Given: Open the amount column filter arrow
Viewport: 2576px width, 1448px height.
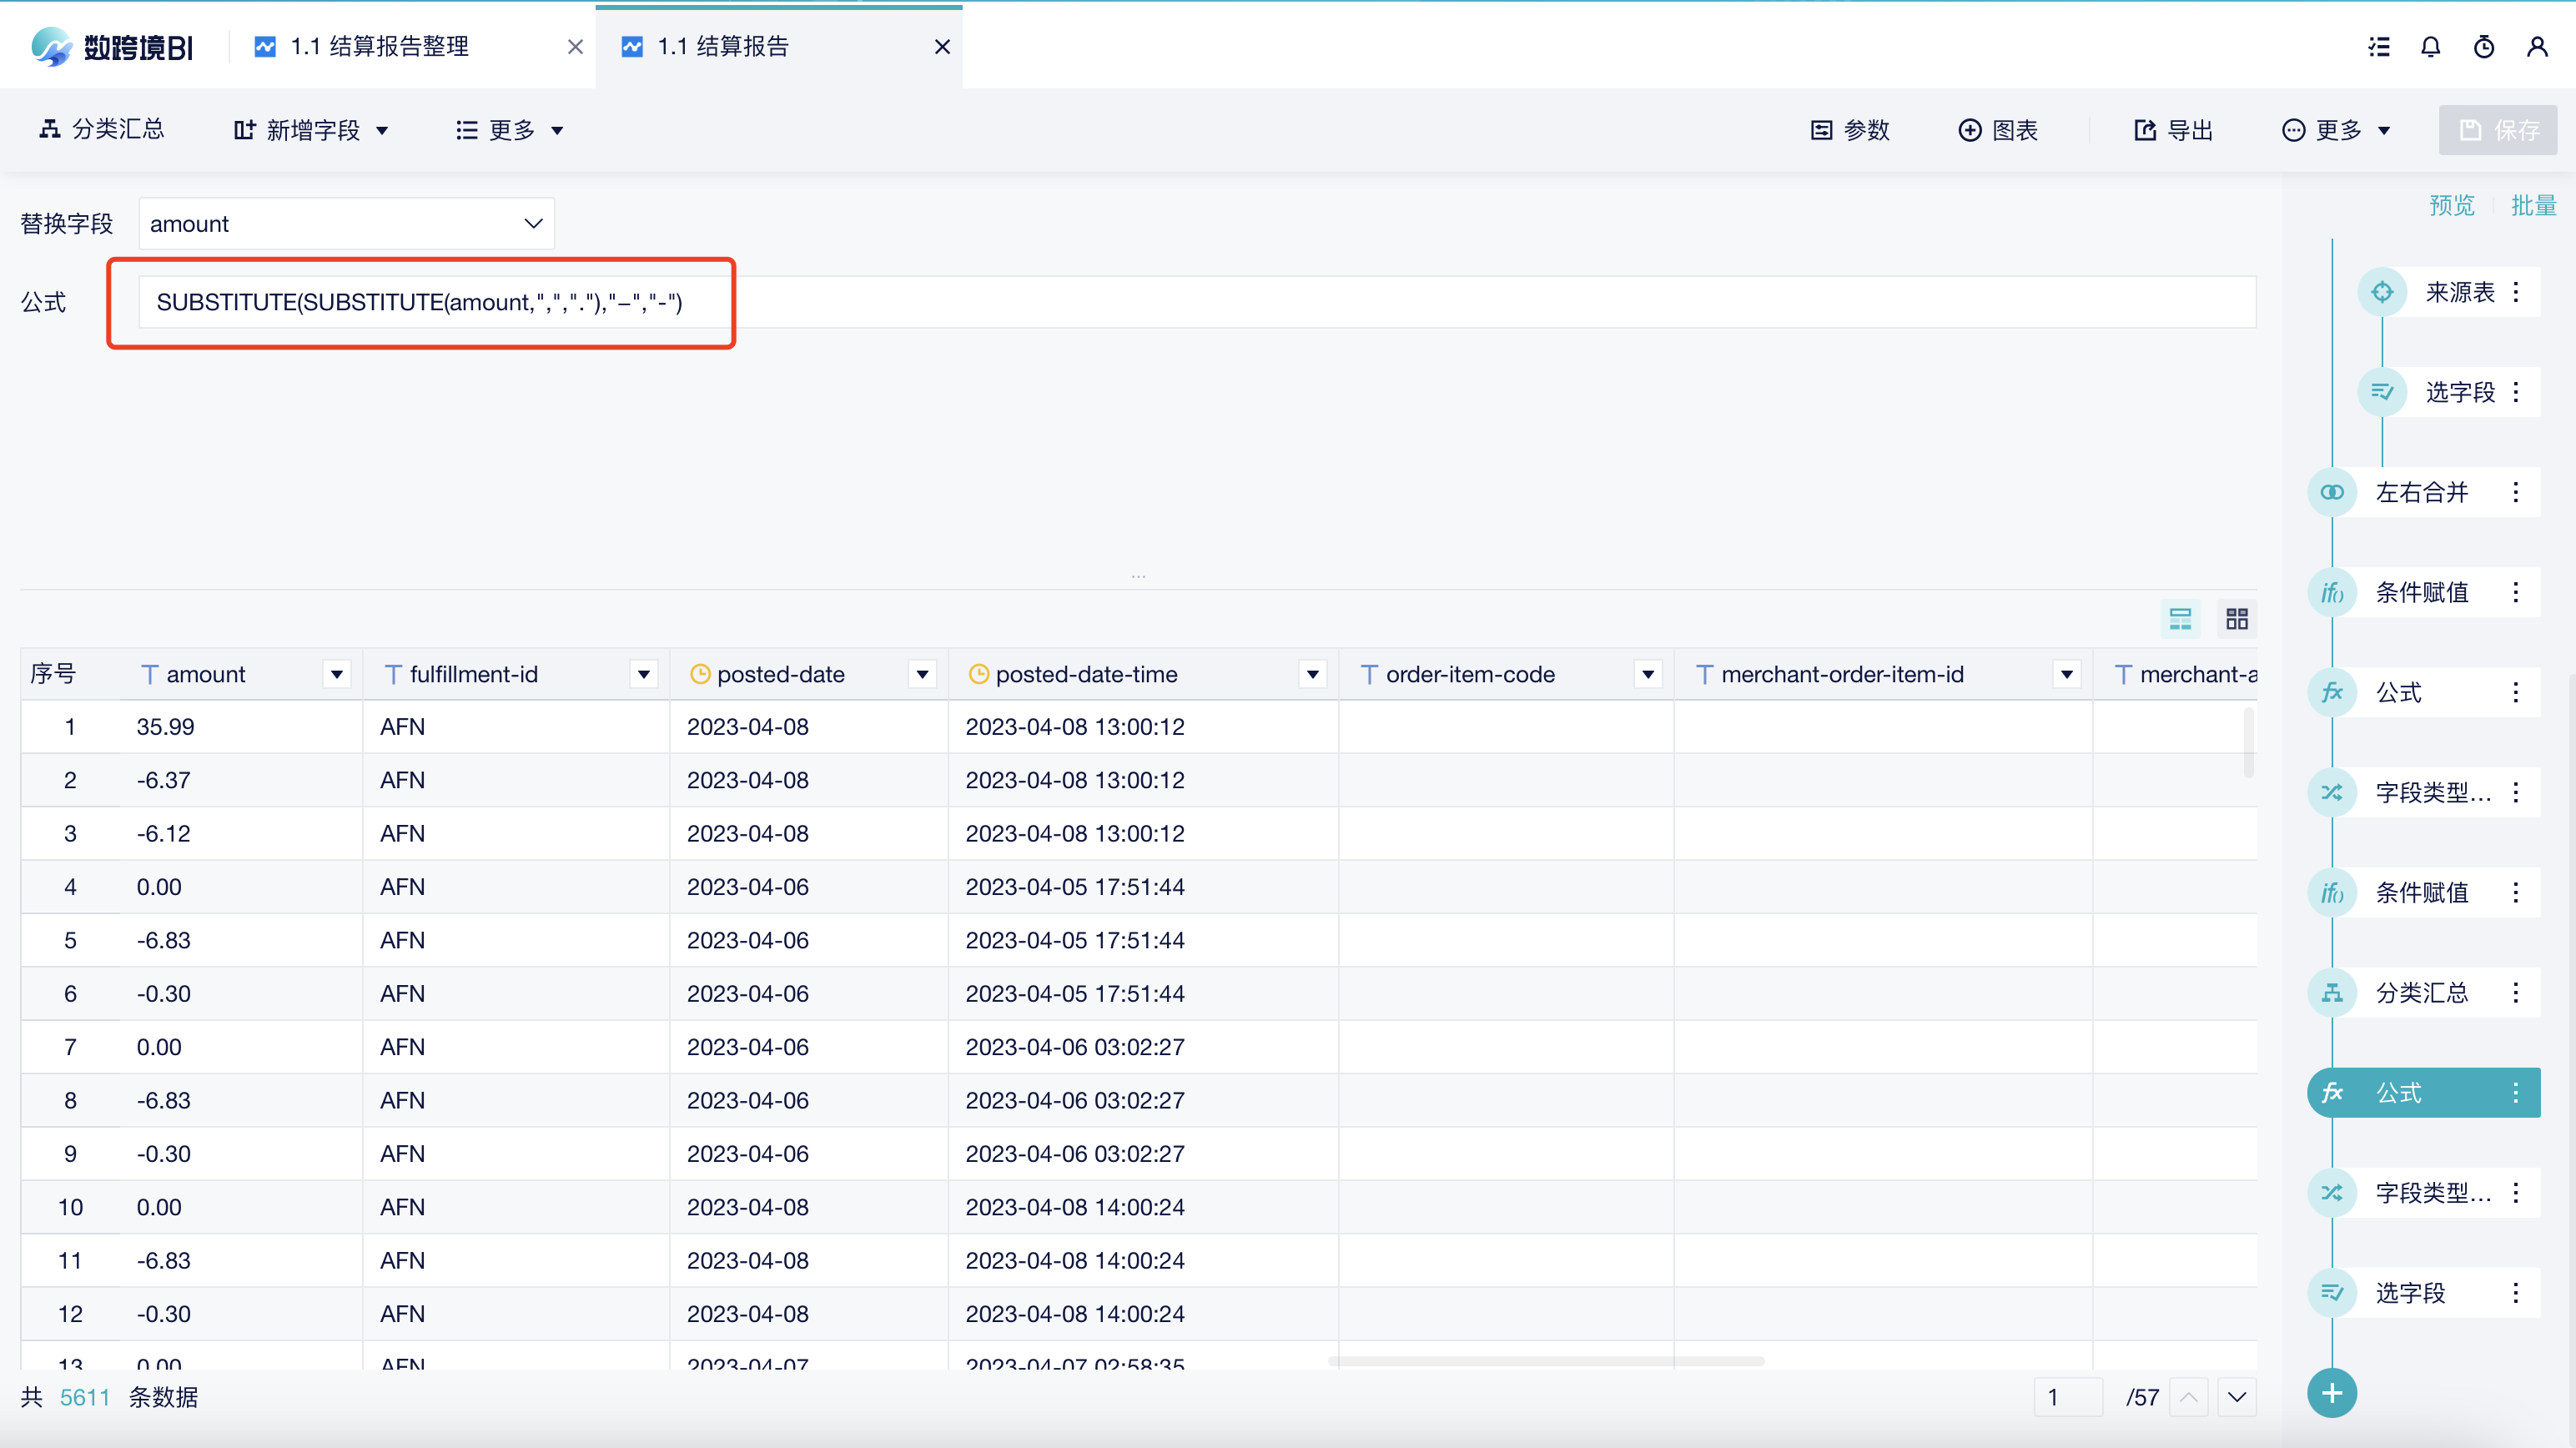Looking at the screenshot, I should pos(337,675).
